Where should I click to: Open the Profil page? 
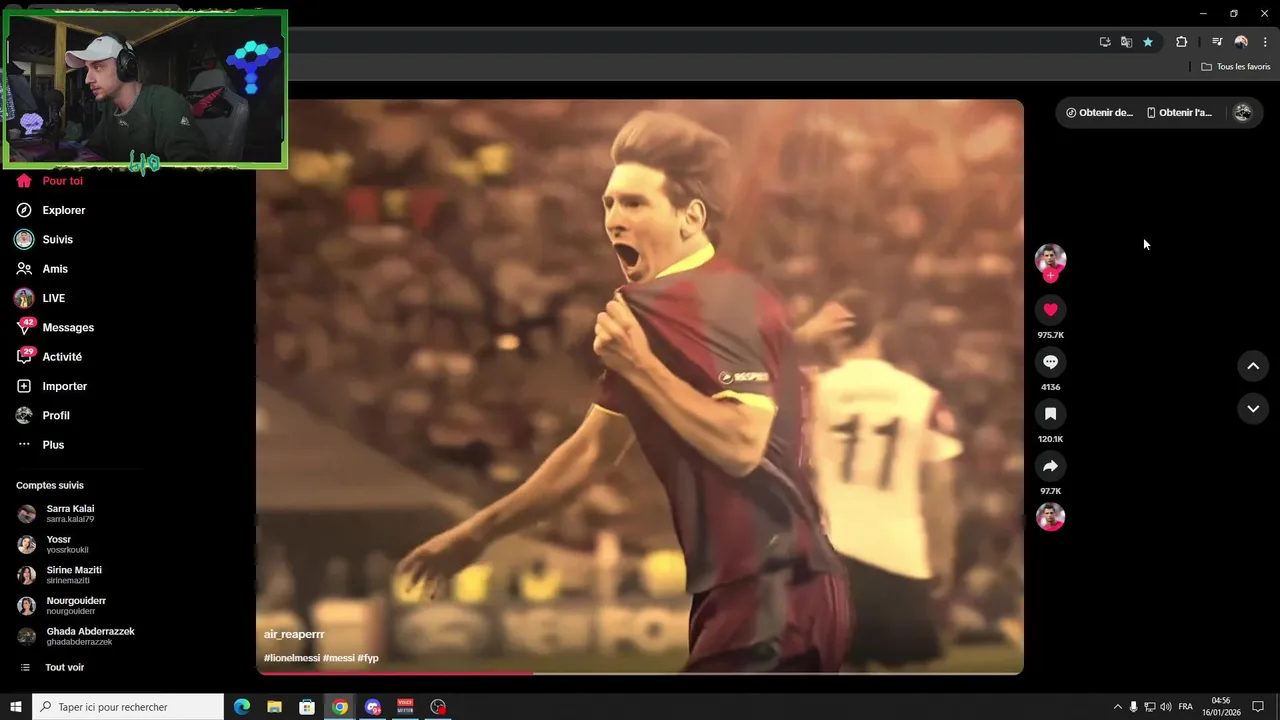coord(44,415)
